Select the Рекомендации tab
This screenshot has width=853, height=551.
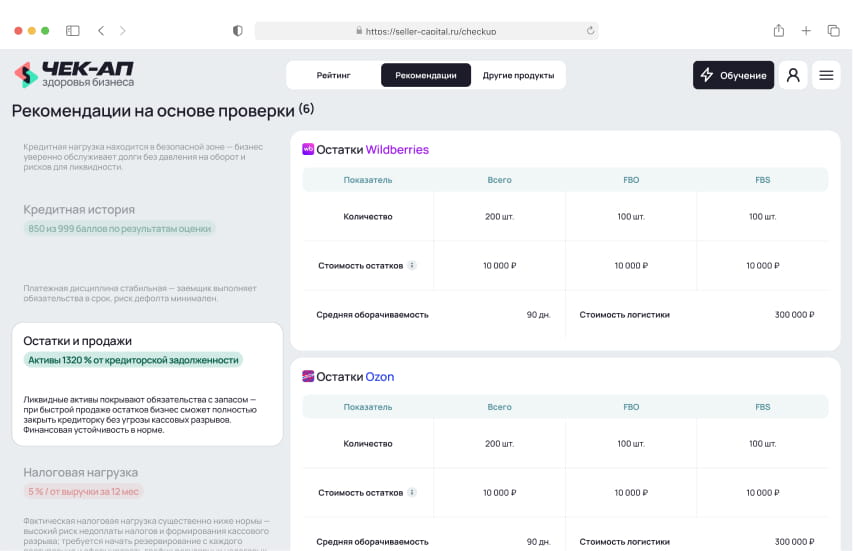pyautogui.click(x=426, y=75)
